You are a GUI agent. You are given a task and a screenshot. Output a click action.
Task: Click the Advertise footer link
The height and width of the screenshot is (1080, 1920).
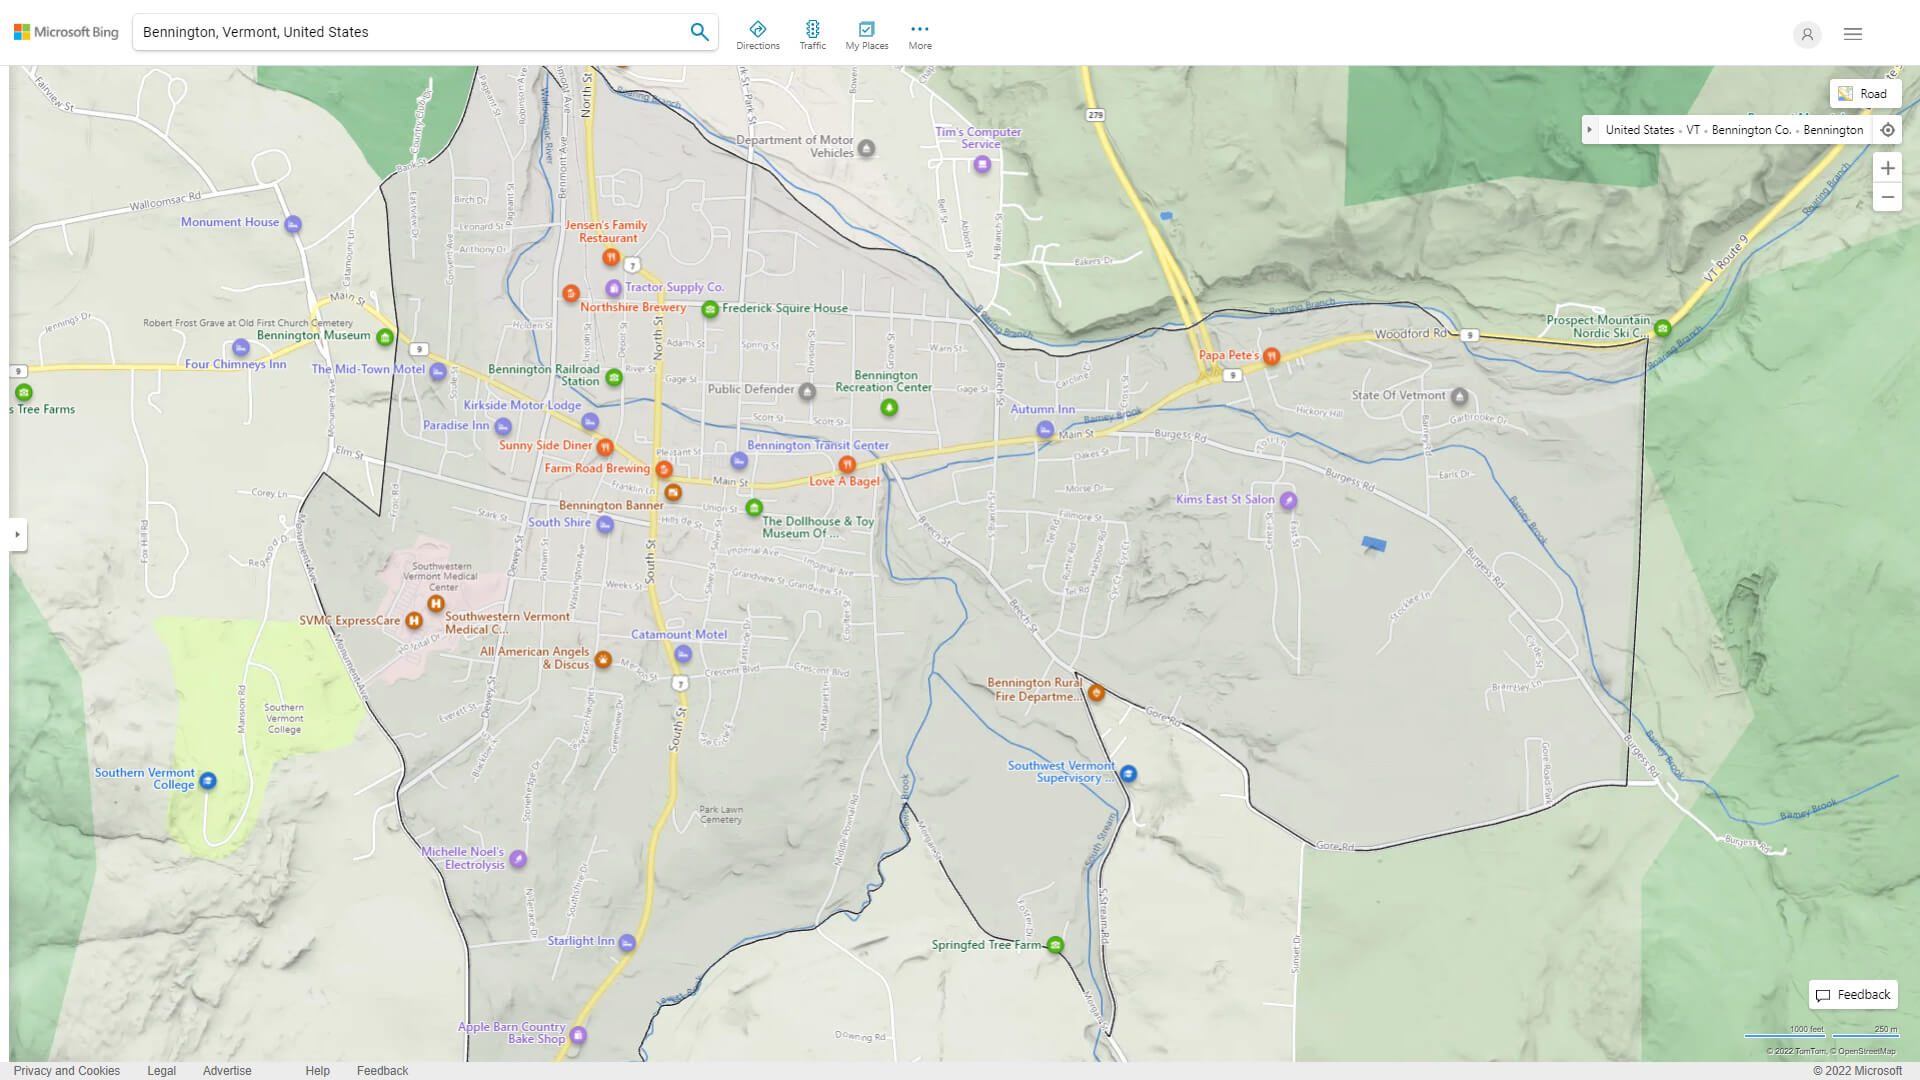click(x=227, y=1070)
